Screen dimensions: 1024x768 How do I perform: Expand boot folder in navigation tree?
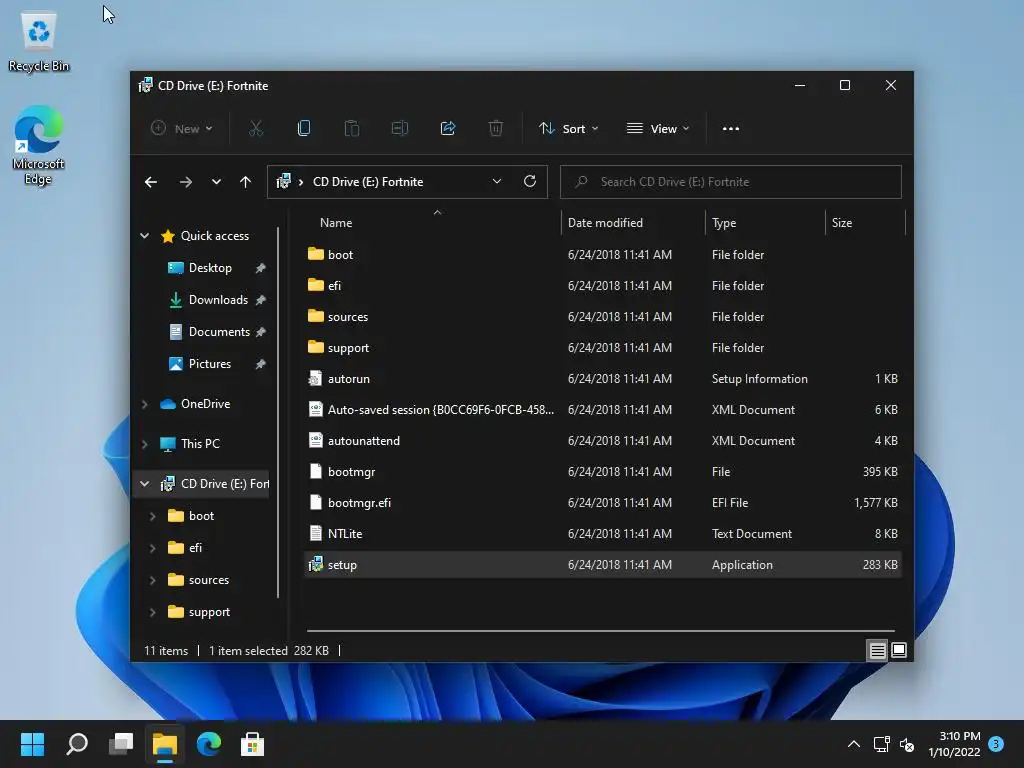coord(152,516)
